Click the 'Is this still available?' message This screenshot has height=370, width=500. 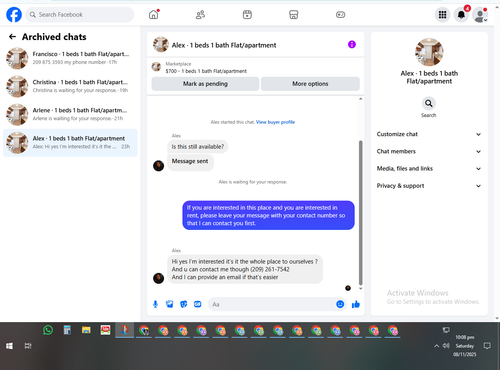[198, 147]
